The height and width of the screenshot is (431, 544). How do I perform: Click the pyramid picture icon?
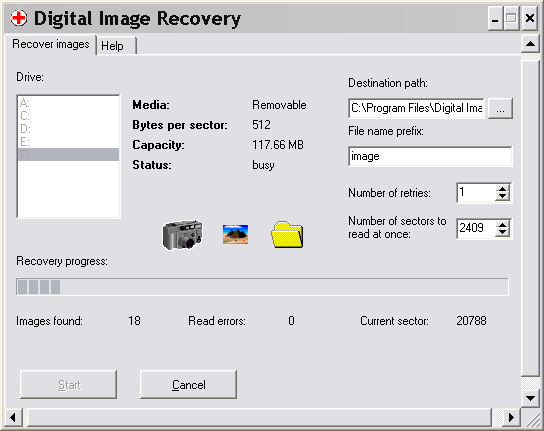[x=235, y=234]
